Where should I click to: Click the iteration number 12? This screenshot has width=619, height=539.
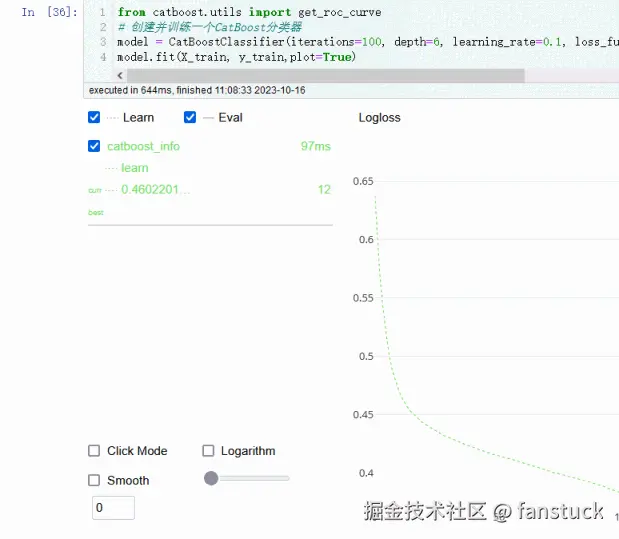(x=324, y=190)
